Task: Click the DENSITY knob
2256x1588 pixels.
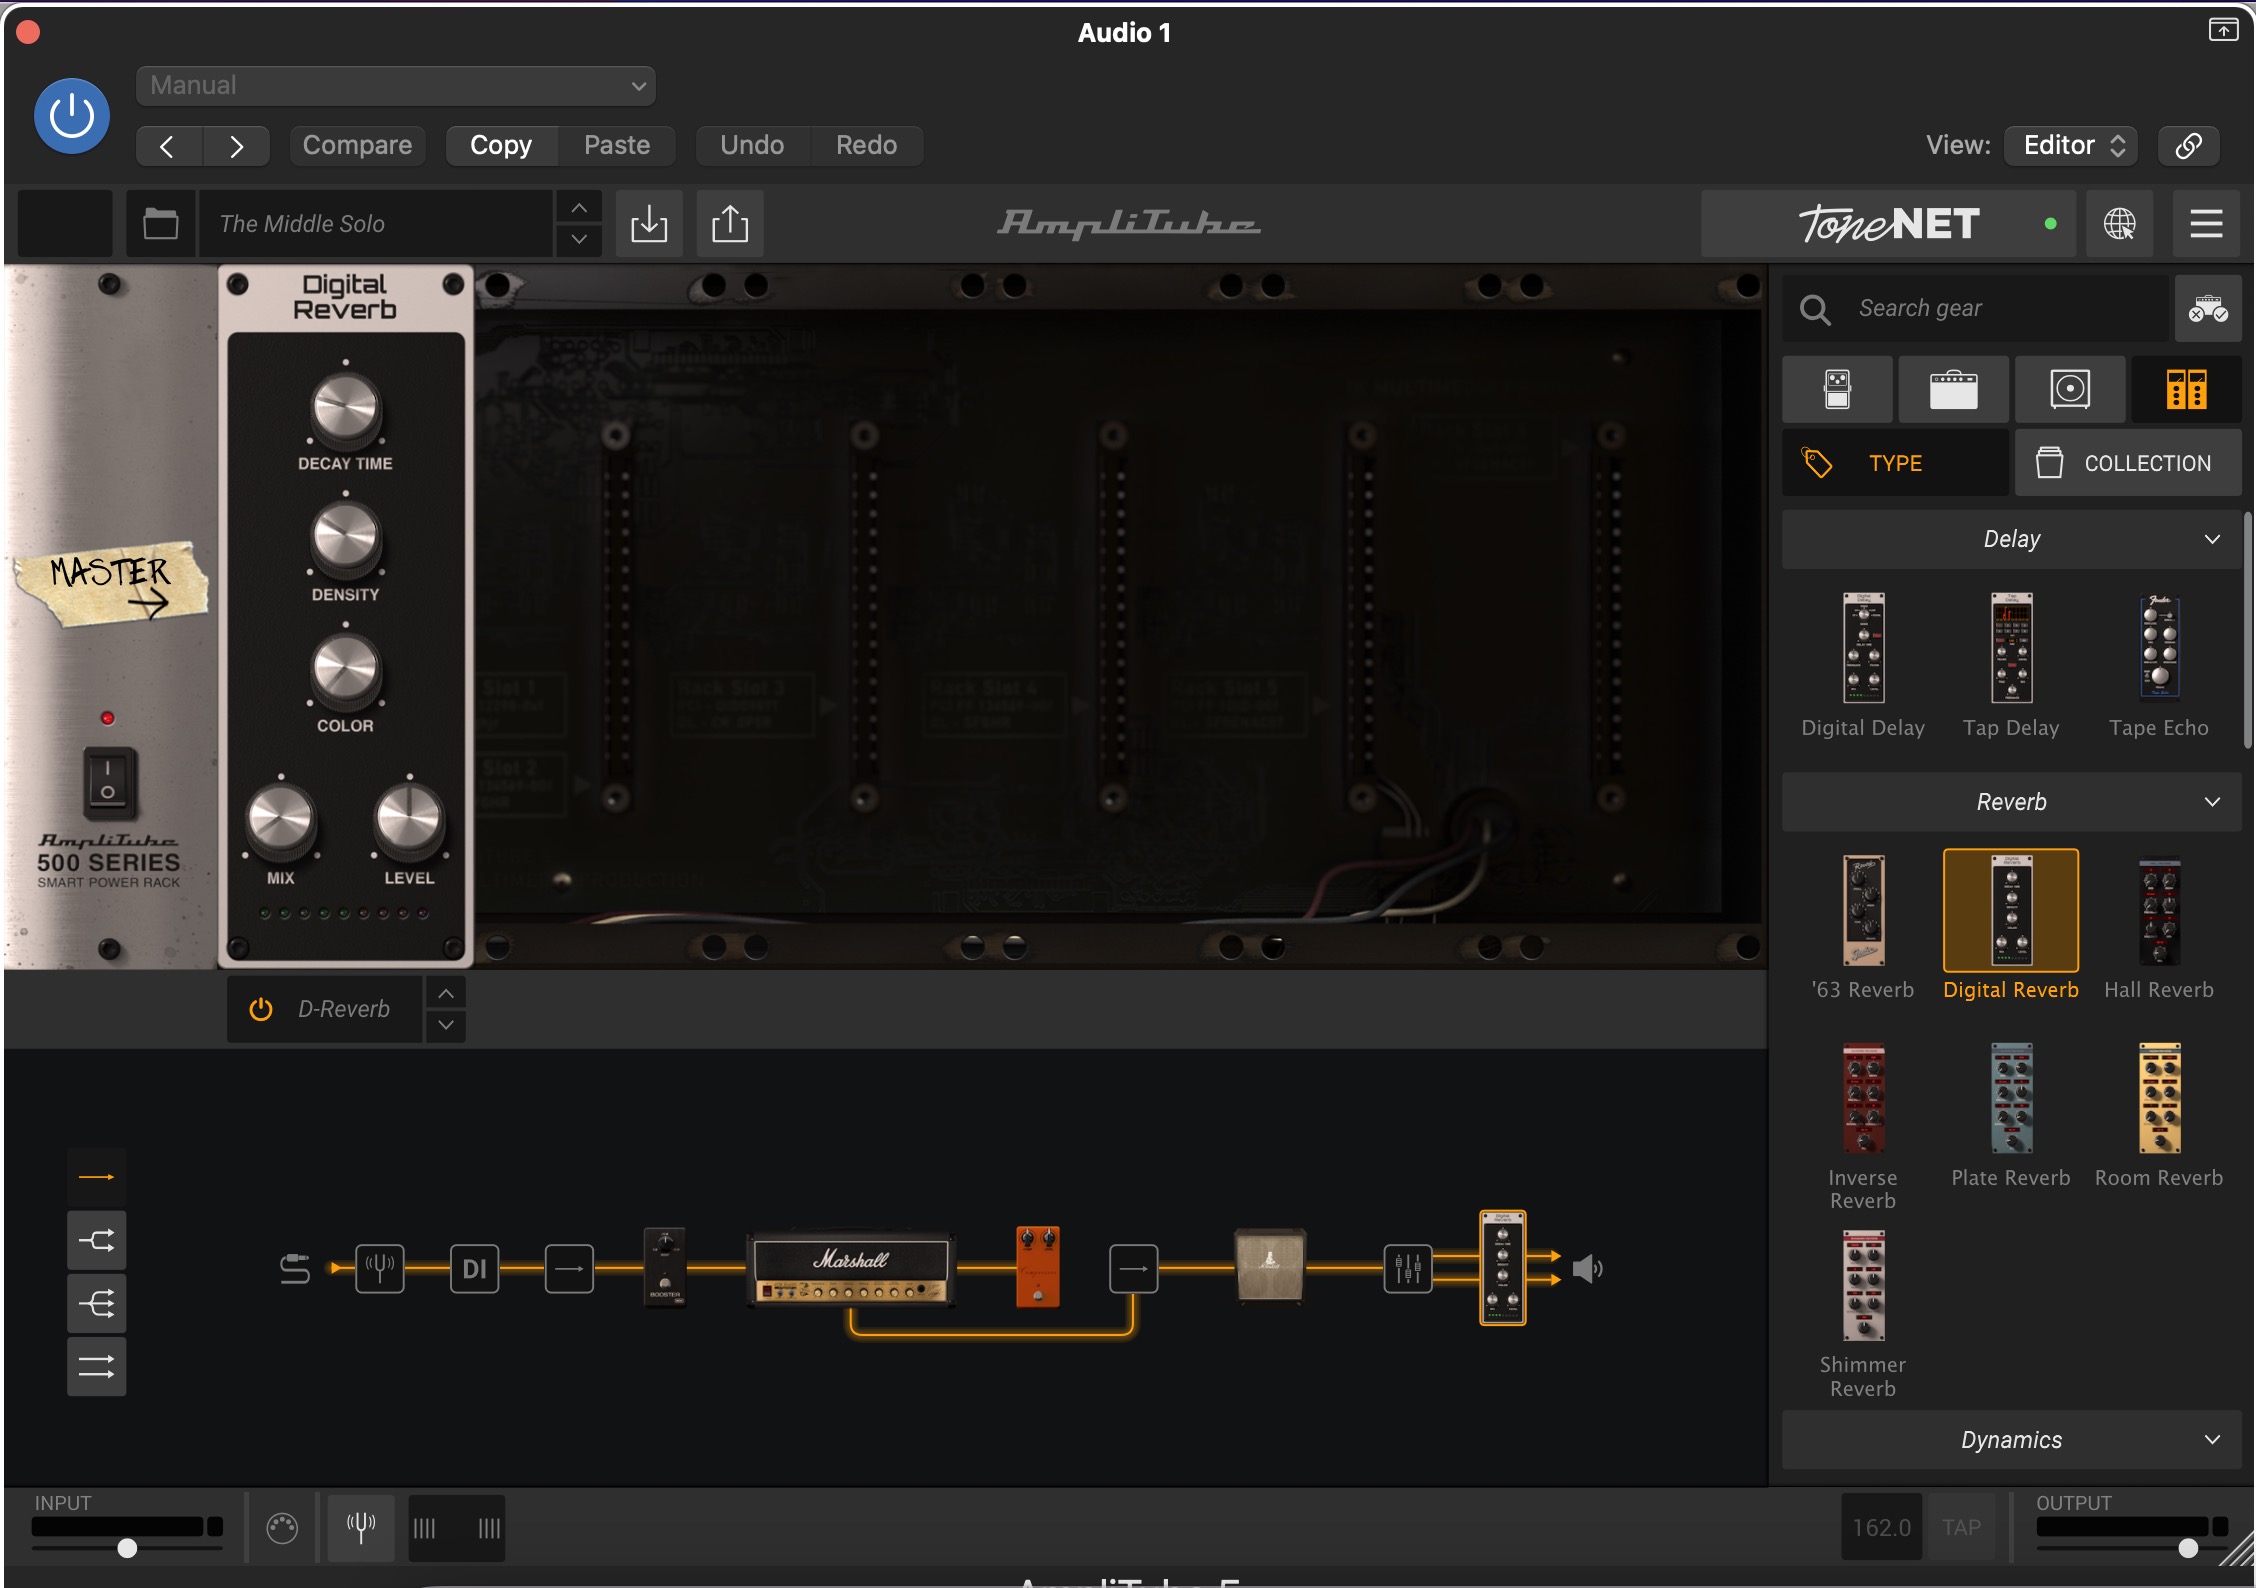Action: [x=345, y=539]
